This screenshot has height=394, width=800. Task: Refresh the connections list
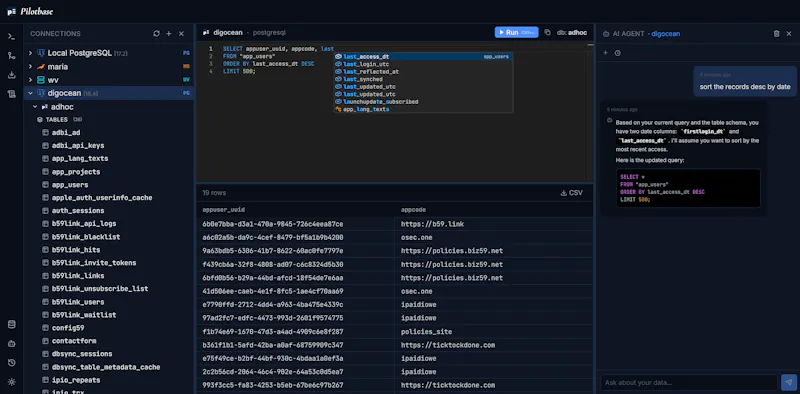click(x=156, y=34)
